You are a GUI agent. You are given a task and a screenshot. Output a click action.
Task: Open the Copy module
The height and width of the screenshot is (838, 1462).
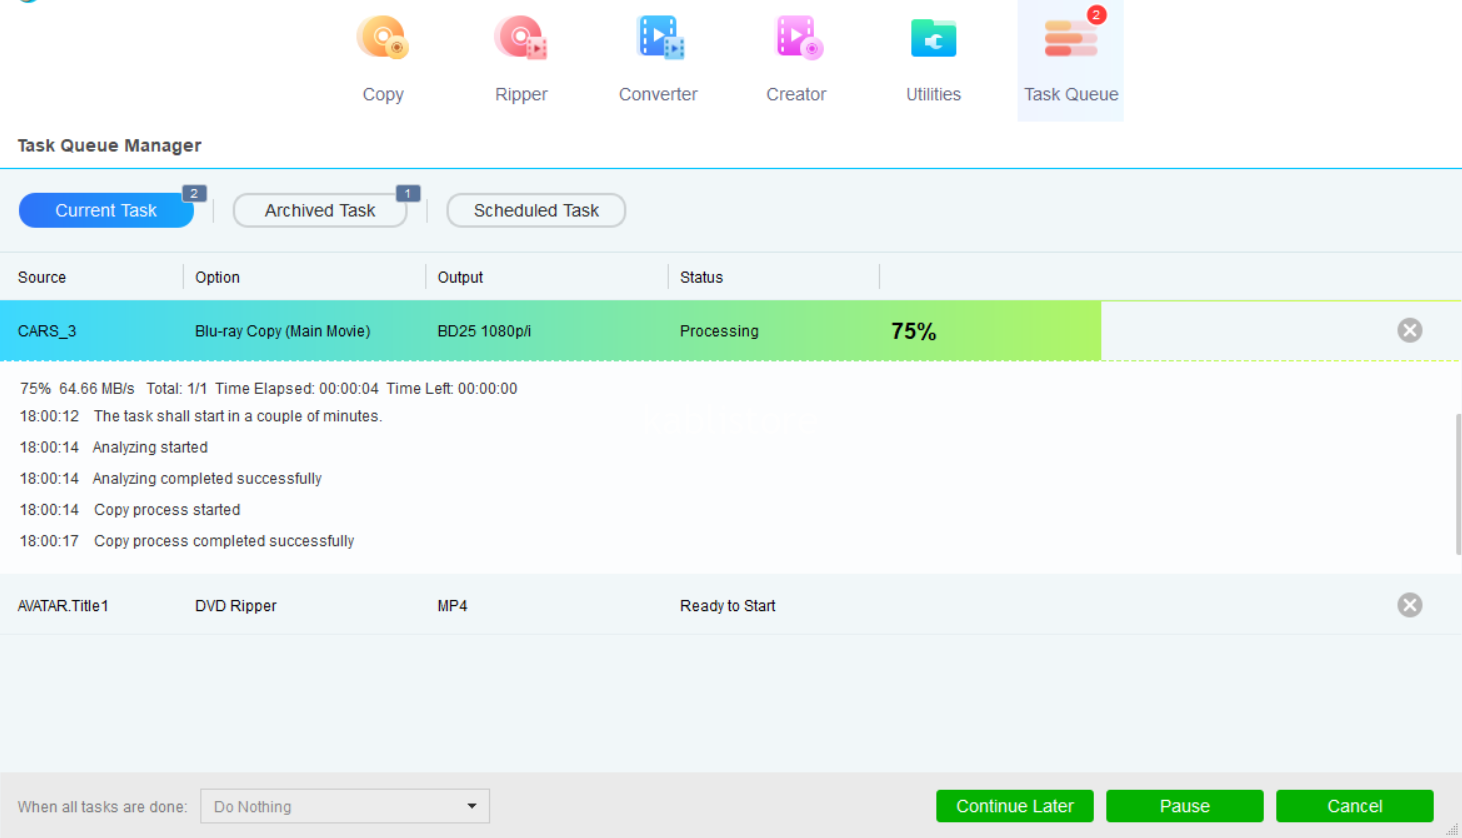point(383,60)
